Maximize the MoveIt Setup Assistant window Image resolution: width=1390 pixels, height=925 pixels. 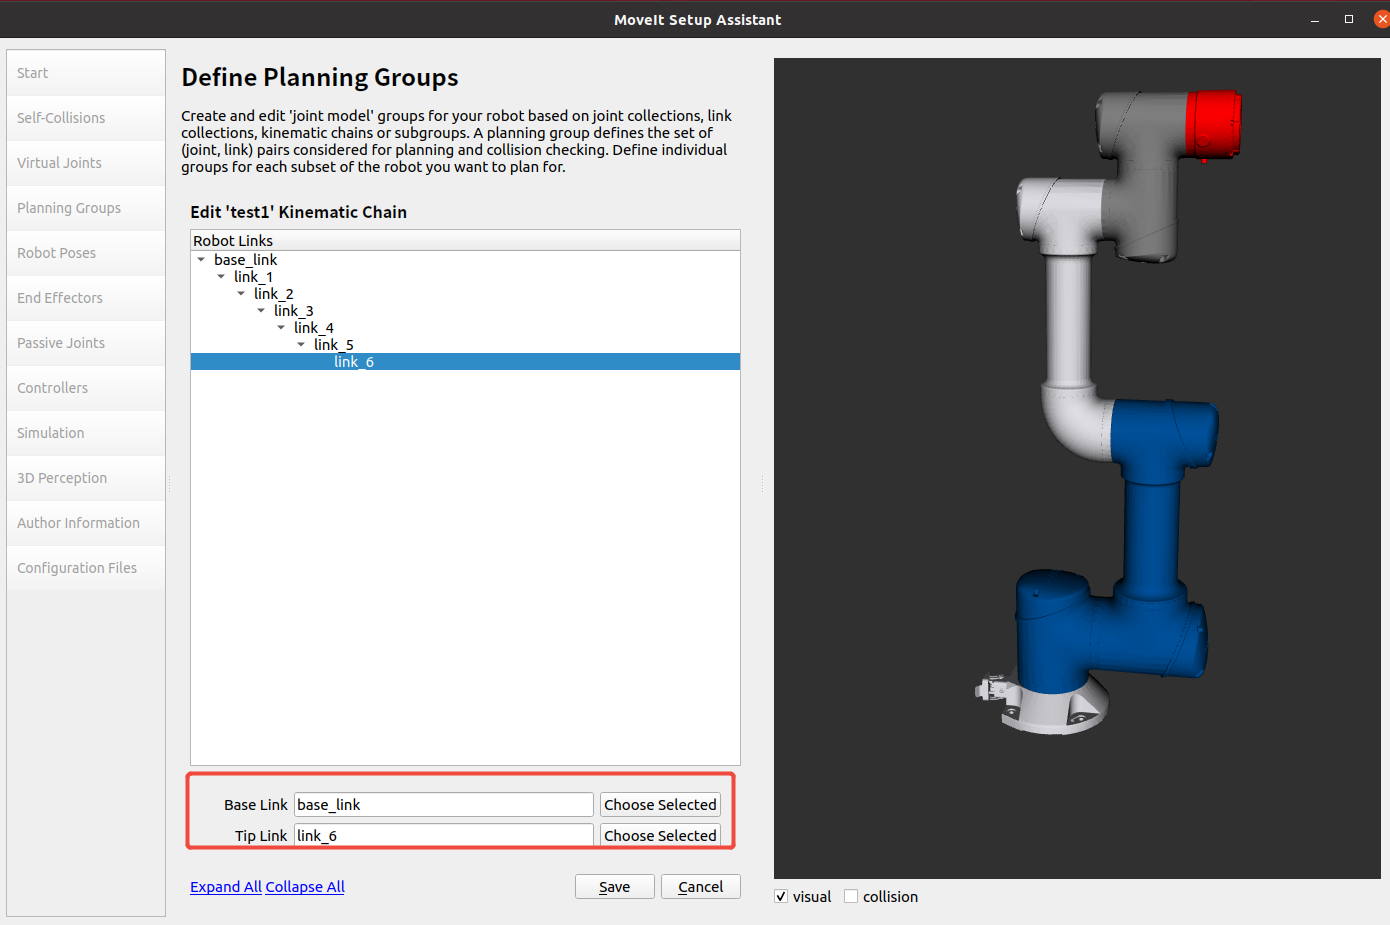(x=1349, y=20)
